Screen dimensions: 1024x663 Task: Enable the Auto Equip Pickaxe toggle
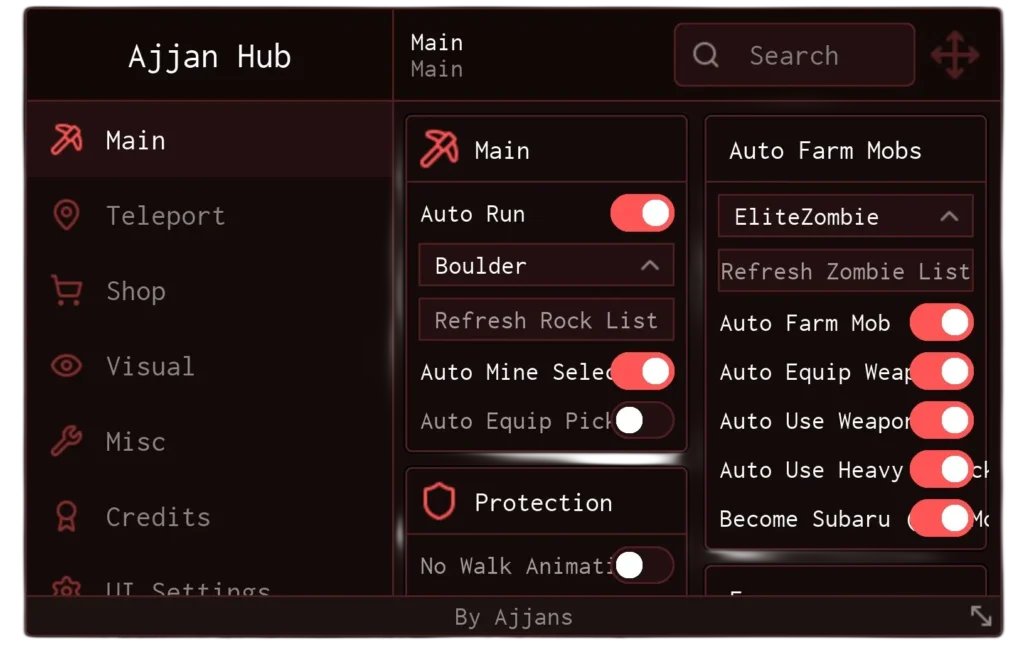point(642,421)
